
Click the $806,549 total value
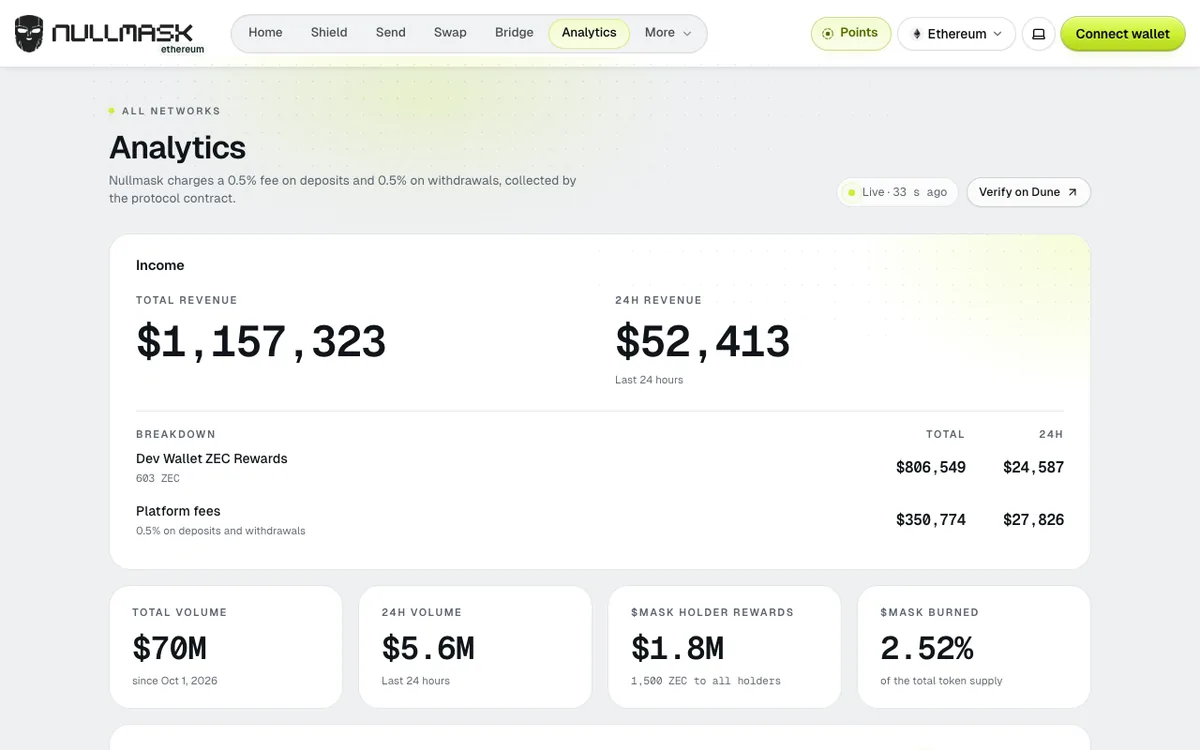point(931,467)
